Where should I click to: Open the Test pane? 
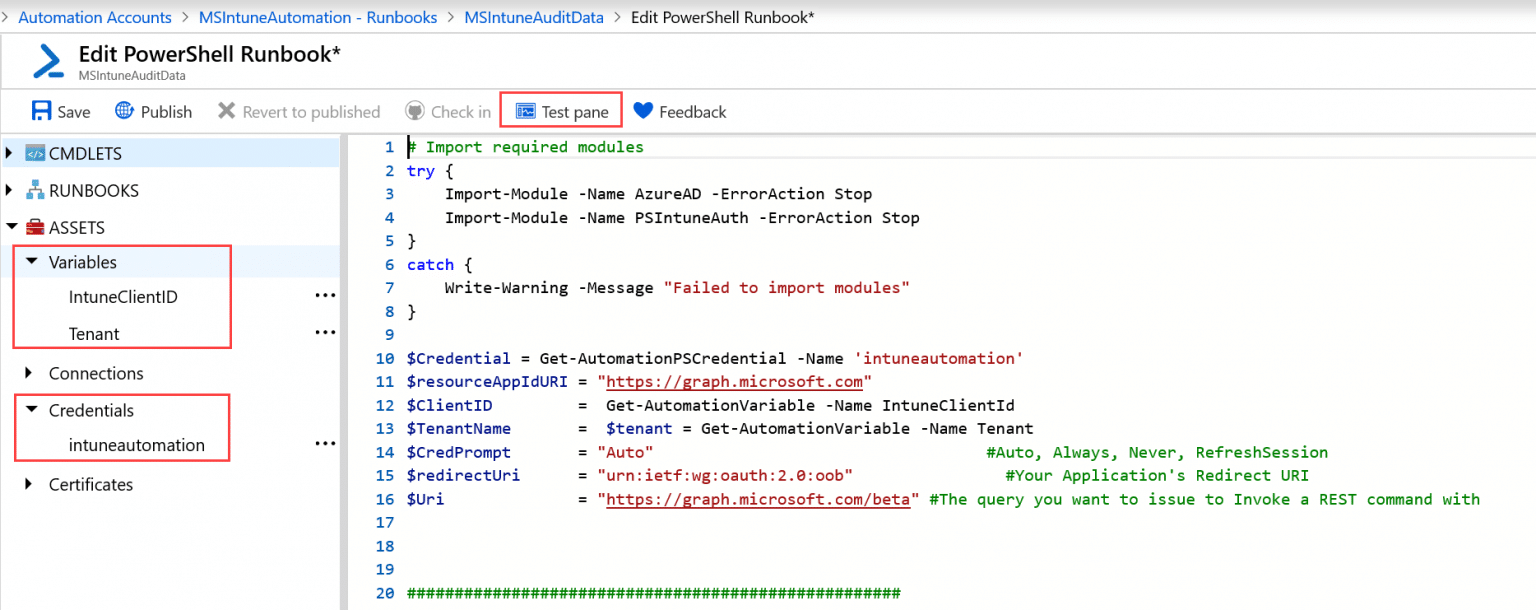tap(560, 110)
